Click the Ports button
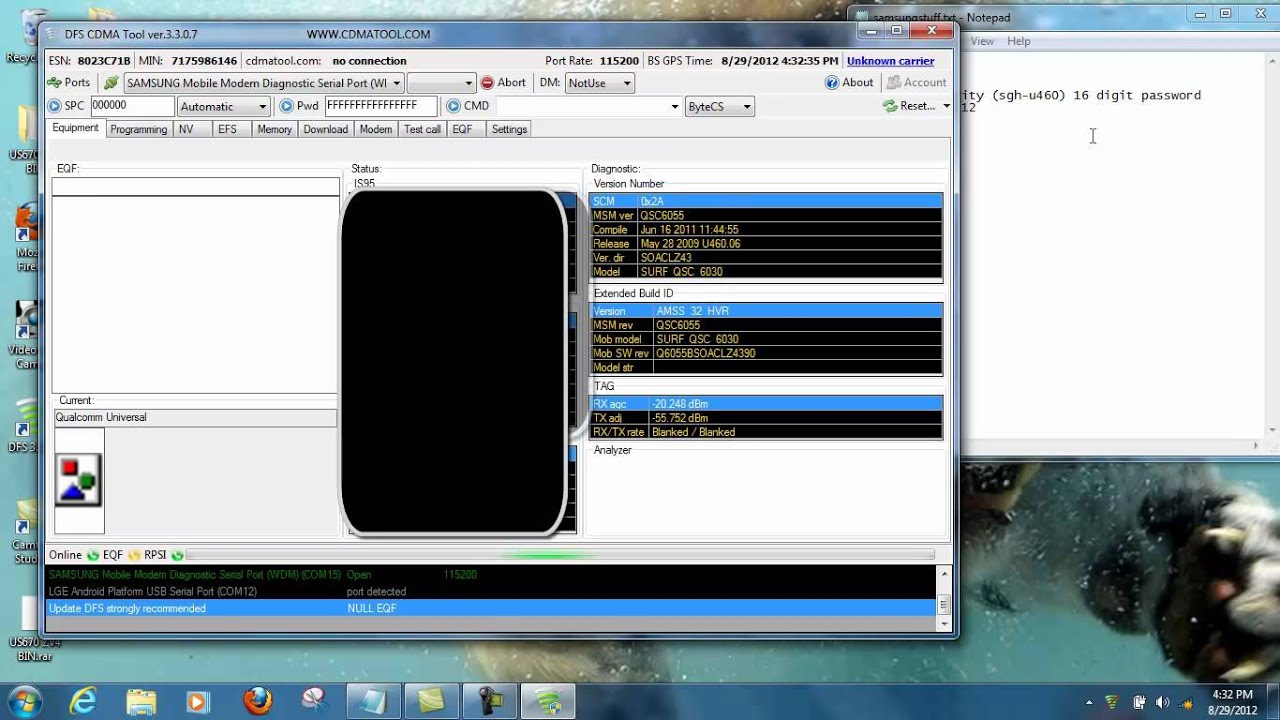This screenshot has width=1280, height=720. [69, 83]
